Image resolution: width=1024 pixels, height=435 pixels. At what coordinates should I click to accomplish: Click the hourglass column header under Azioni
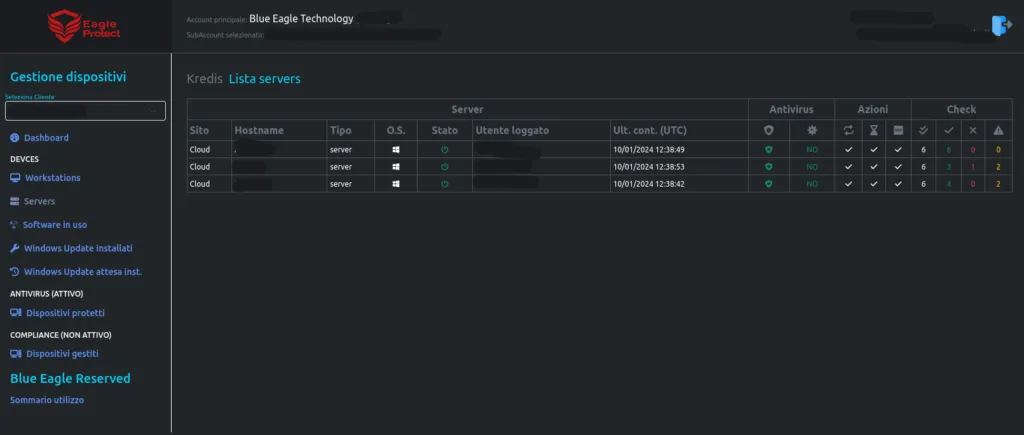click(874, 131)
